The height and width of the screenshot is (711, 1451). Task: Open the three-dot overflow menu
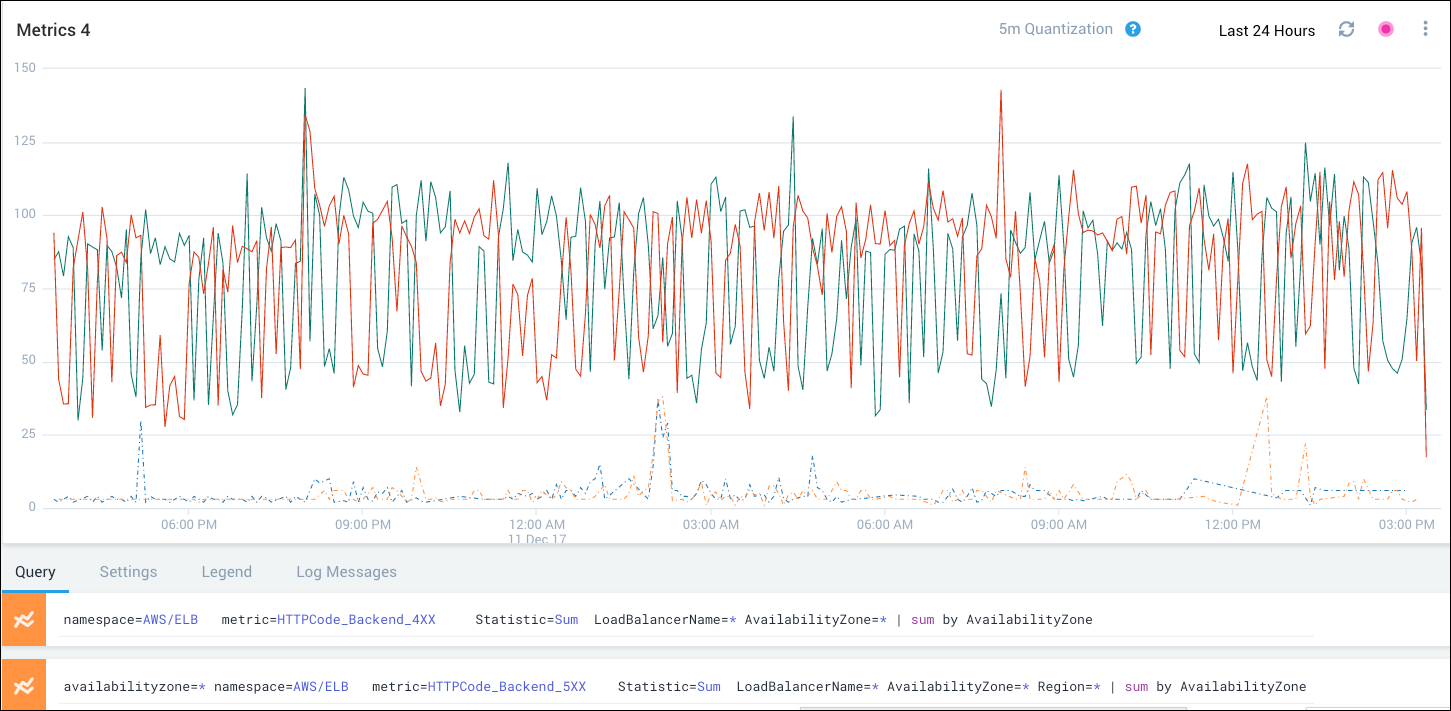[x=1425, y=29]
